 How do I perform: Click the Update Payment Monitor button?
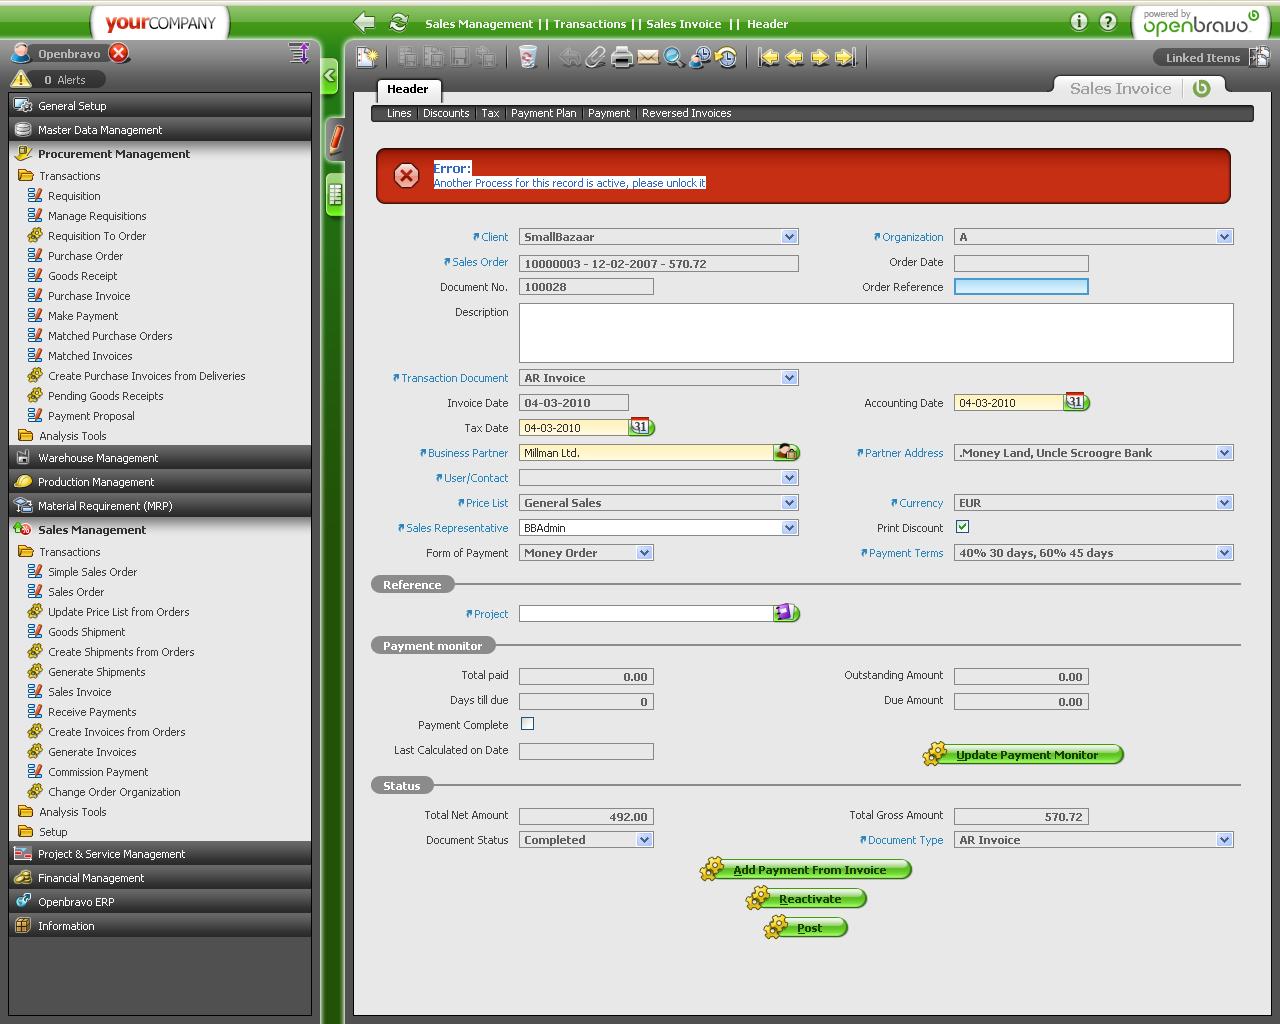(1026, 755)
